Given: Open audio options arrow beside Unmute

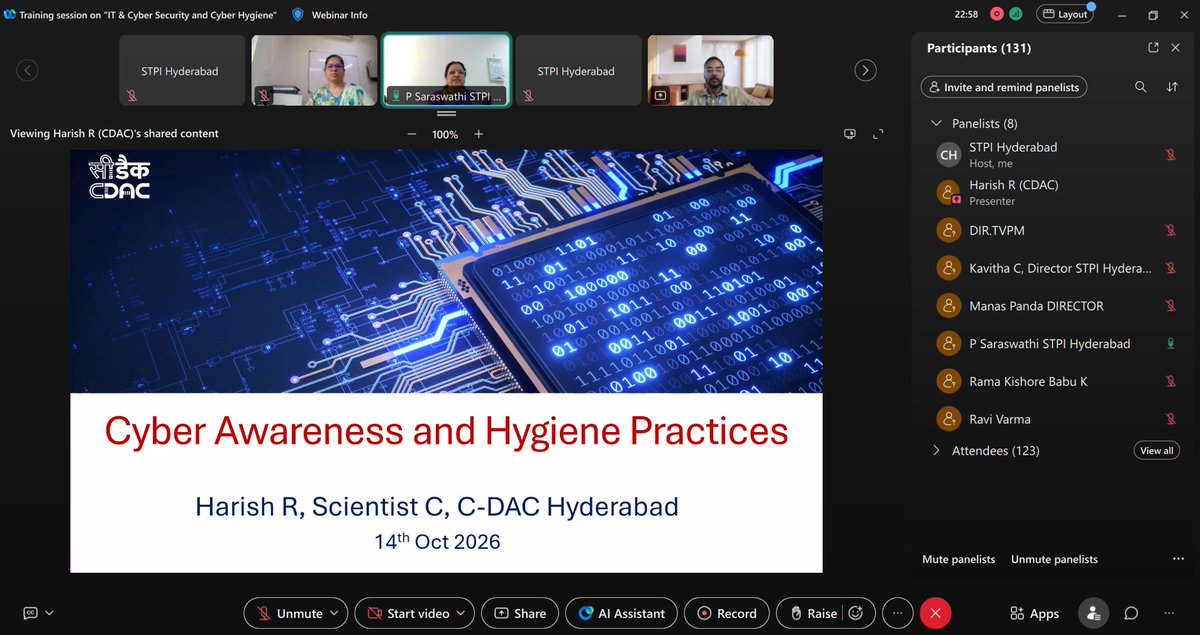Looking at the screenshot, I should point(335,613).
